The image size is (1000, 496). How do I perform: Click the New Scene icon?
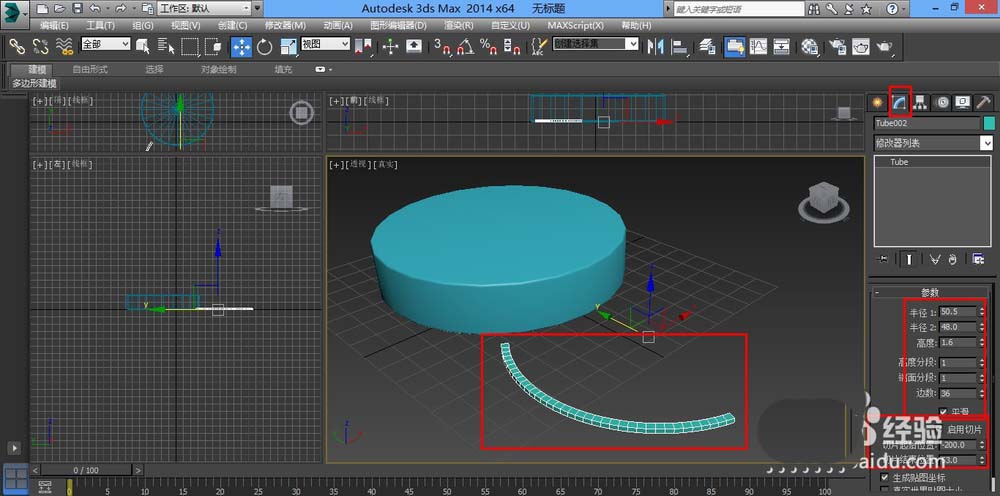coord(42,9)
